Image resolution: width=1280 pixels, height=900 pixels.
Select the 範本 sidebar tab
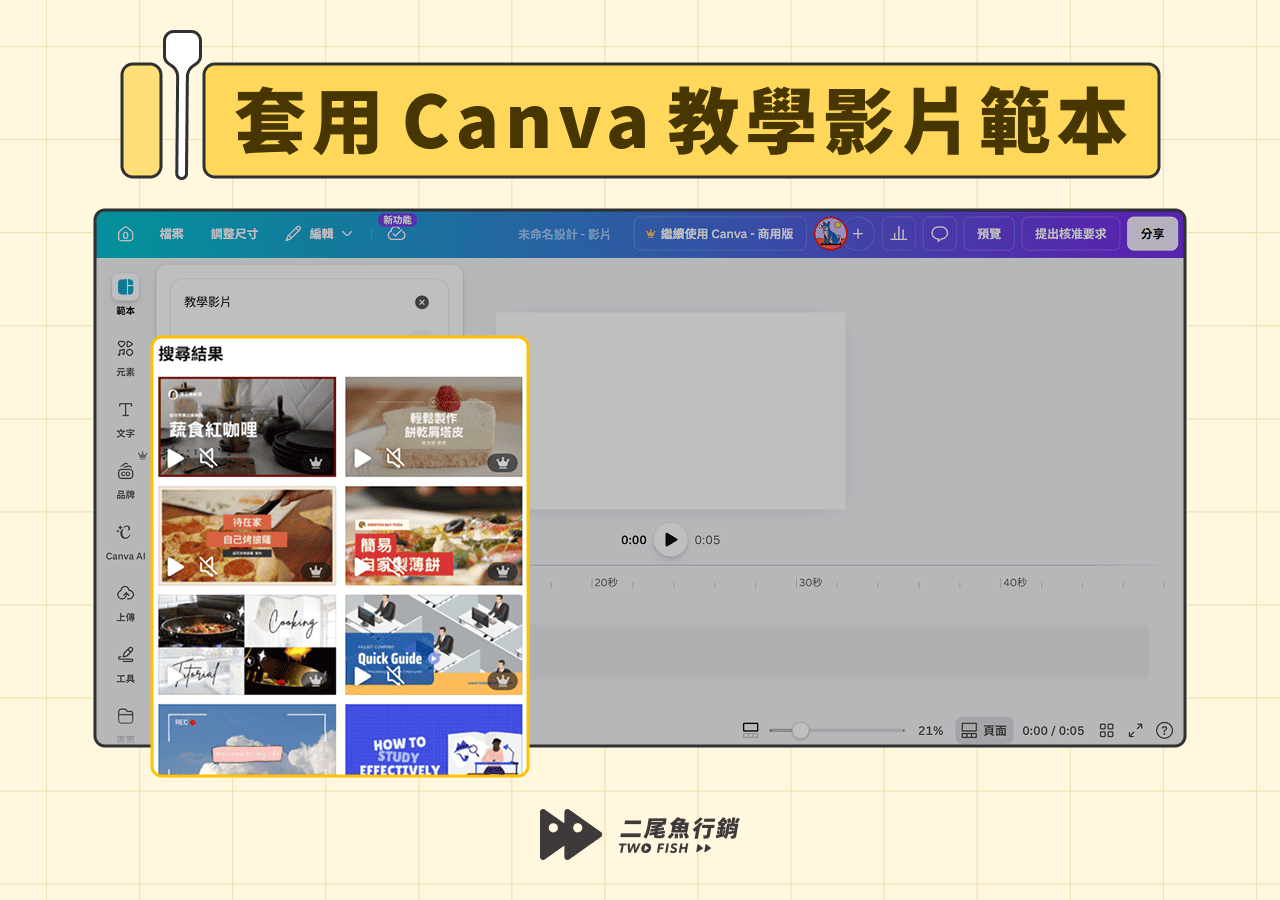tap(125, 295)
